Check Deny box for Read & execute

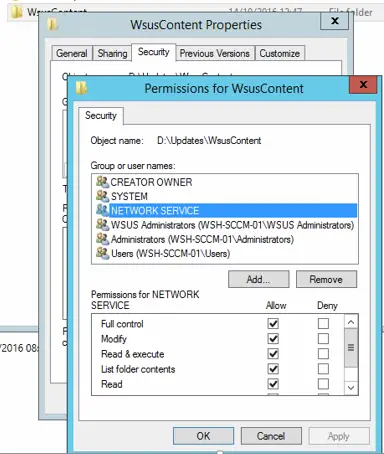[323, 354]
